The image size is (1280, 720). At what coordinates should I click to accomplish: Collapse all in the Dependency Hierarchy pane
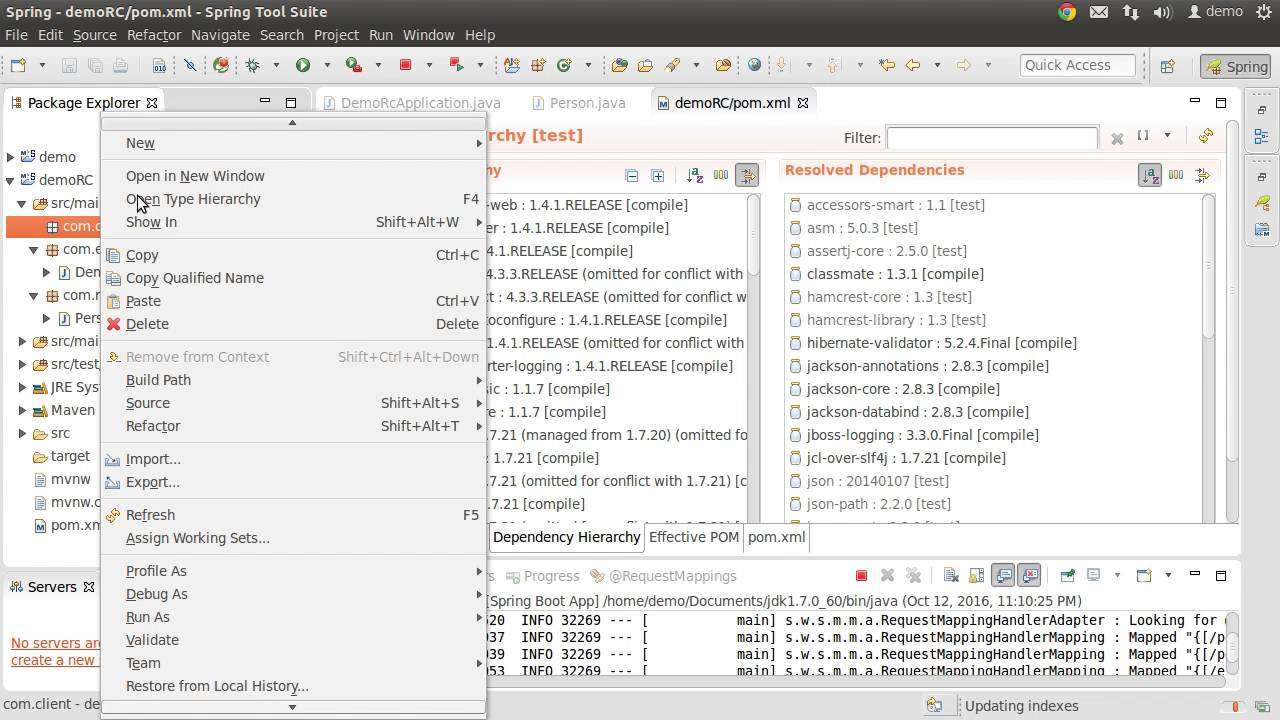click(x=631, y=175)
